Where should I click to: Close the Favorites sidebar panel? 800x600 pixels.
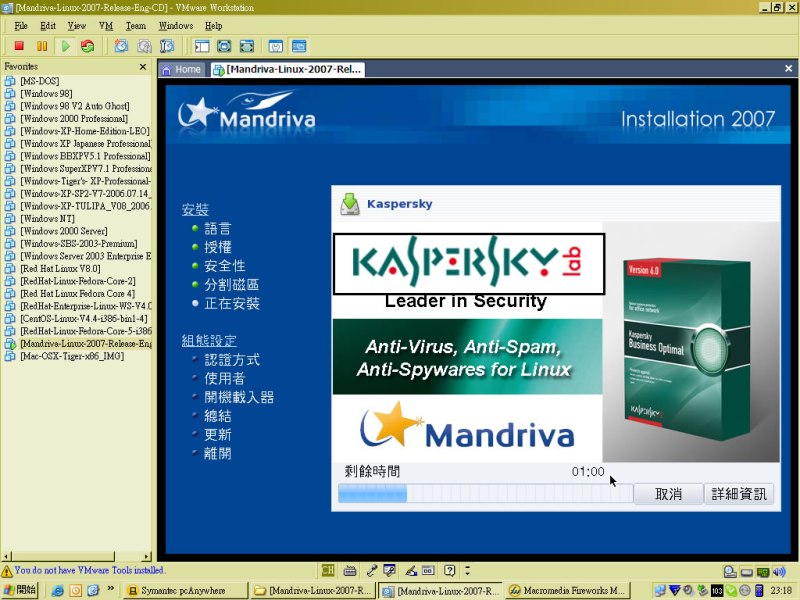(x=143, y=66)
